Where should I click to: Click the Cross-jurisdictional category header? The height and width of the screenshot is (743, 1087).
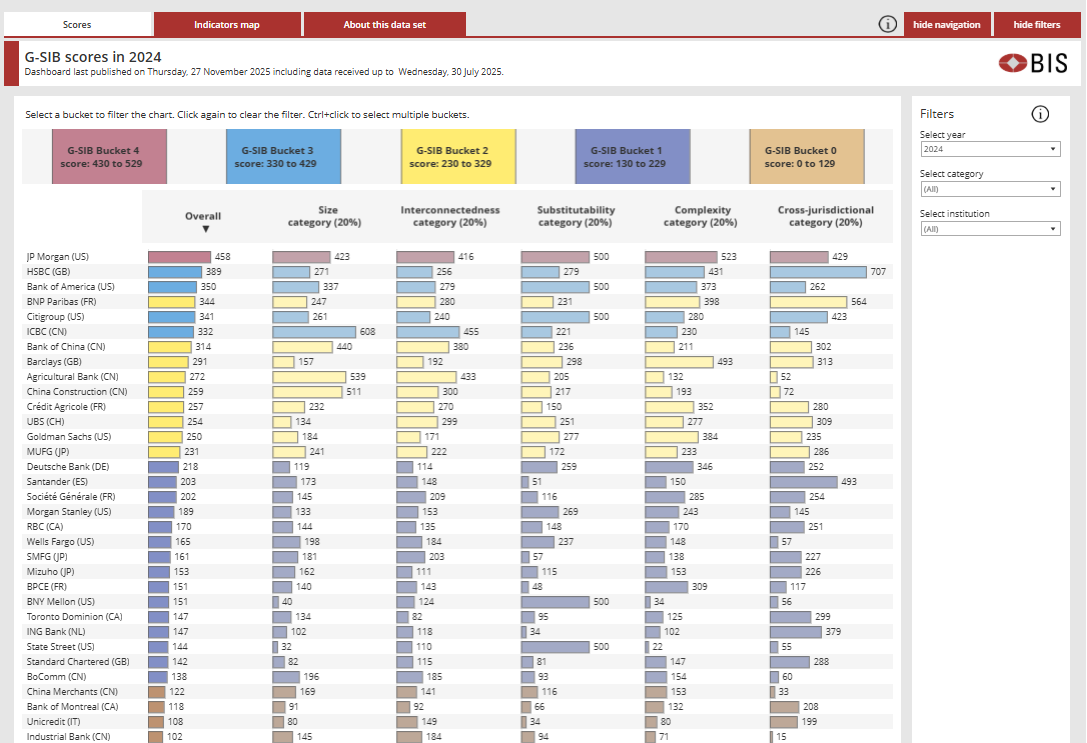(826, 216)
